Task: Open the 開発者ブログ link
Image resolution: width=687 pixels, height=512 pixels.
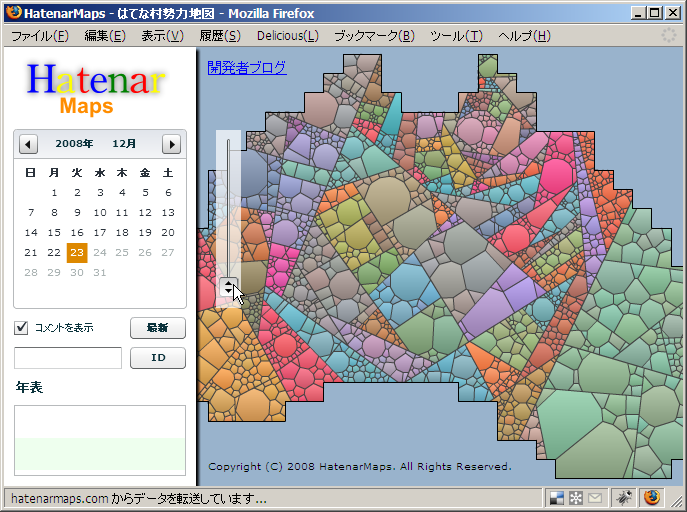Action: [x=247, y=67]
